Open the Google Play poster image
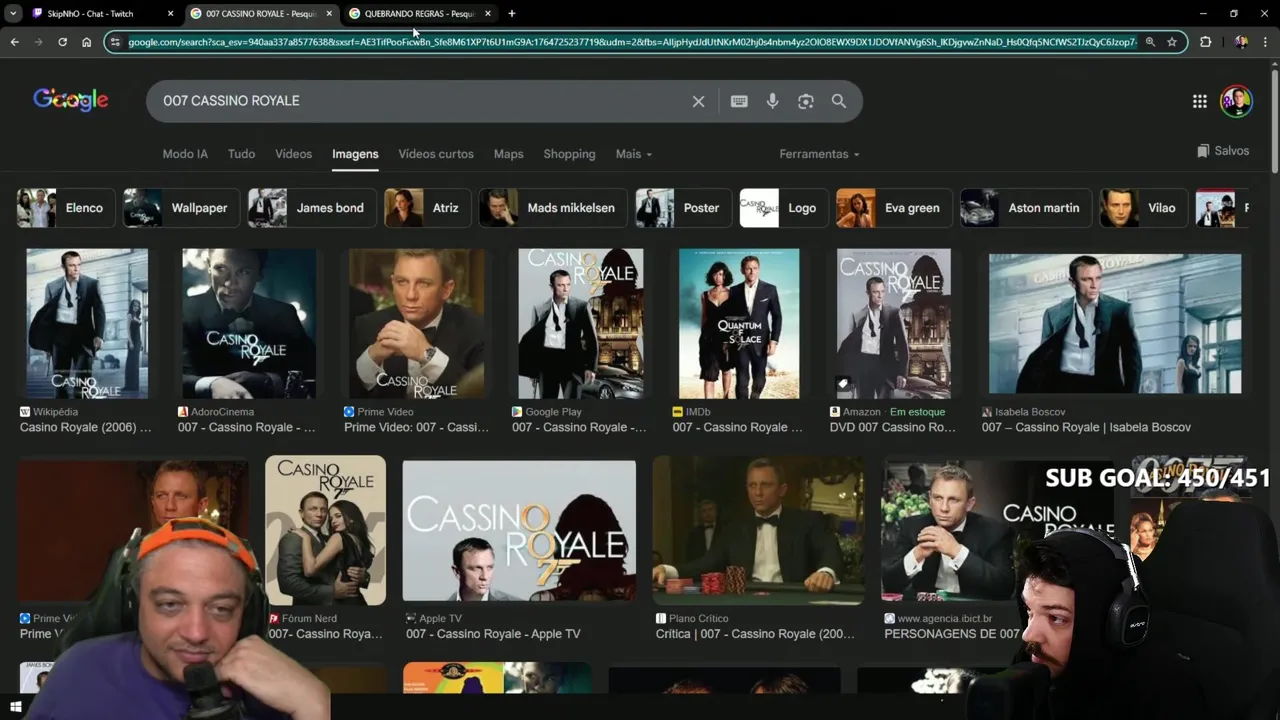The image size is (1280, 720). [x=580, y=324]
